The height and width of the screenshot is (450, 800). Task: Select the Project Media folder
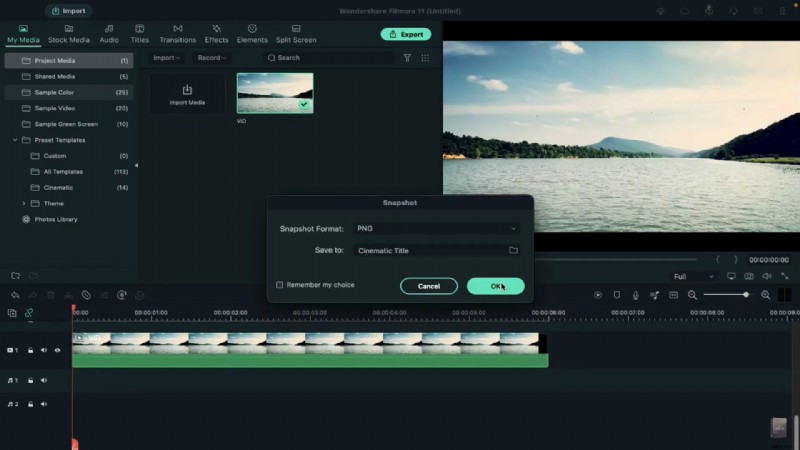[69, 60]
